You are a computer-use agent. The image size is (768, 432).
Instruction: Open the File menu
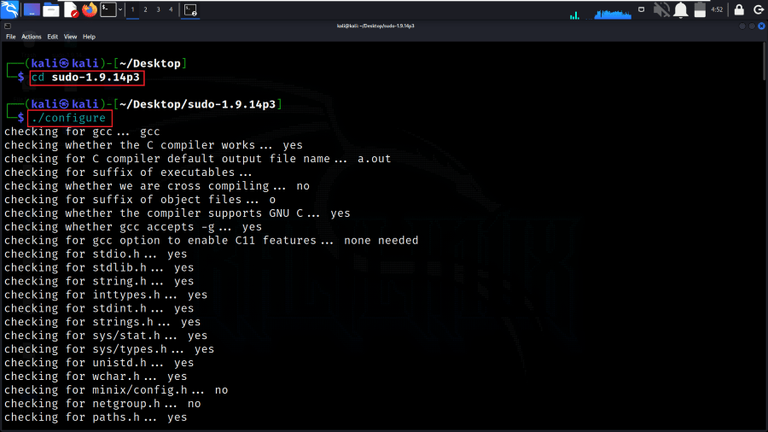click(11, 37)
